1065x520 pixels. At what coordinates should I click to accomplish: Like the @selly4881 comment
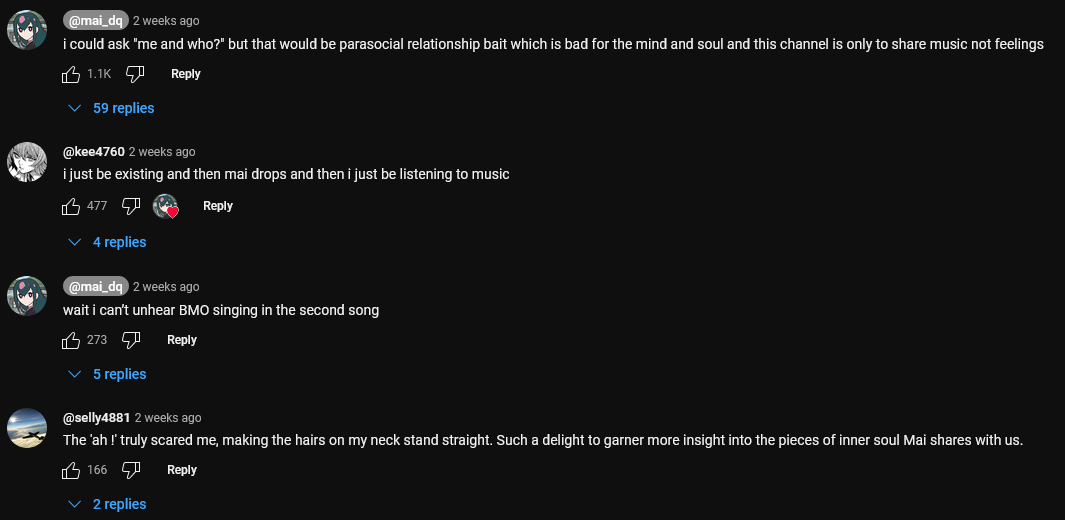click(x=71, y=470)
